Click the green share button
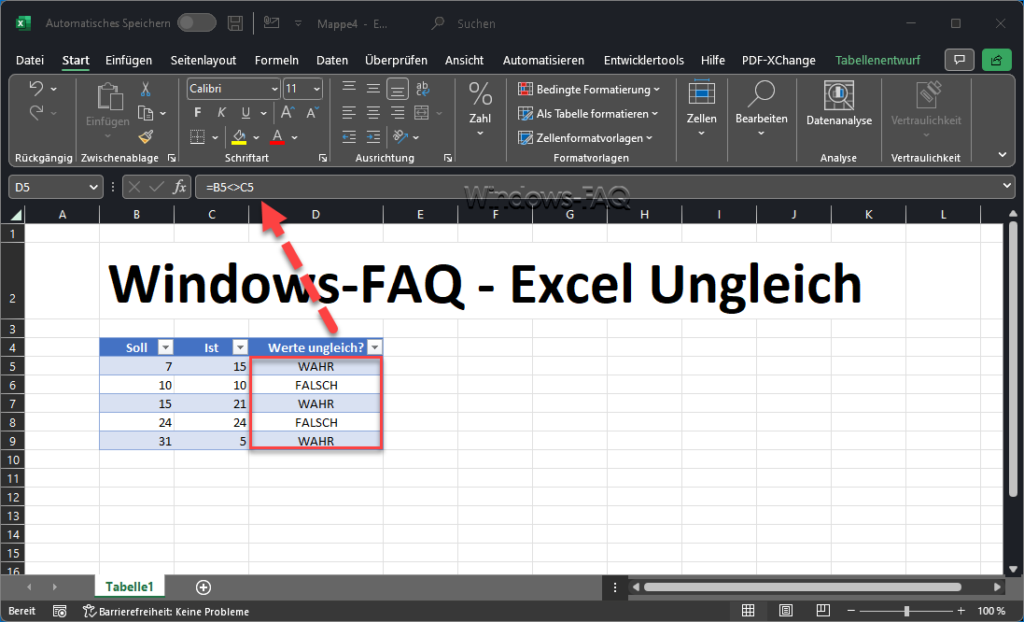This screenshot has height=622, width=1024. click(x=997, y=60)
